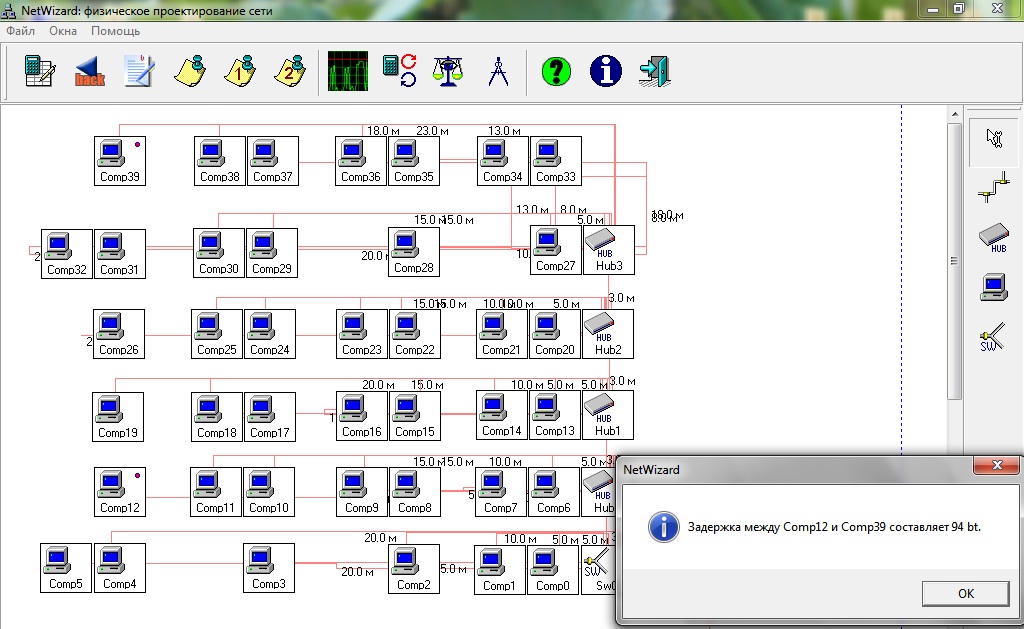Select the Comp31 computer node
This screenshot has height=629, width=1024.
[120, 254]
